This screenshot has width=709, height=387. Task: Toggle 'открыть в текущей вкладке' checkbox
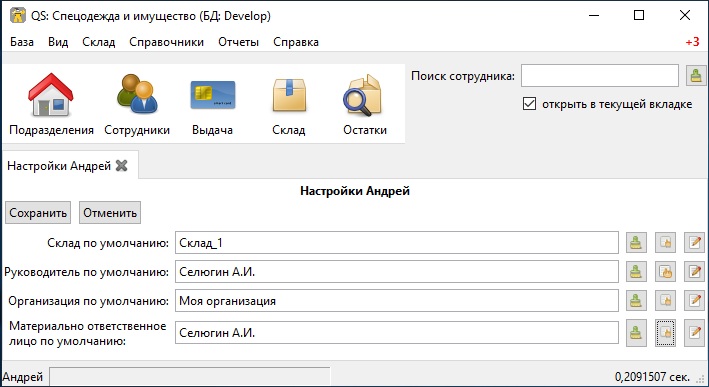click(x=529, y=104)
